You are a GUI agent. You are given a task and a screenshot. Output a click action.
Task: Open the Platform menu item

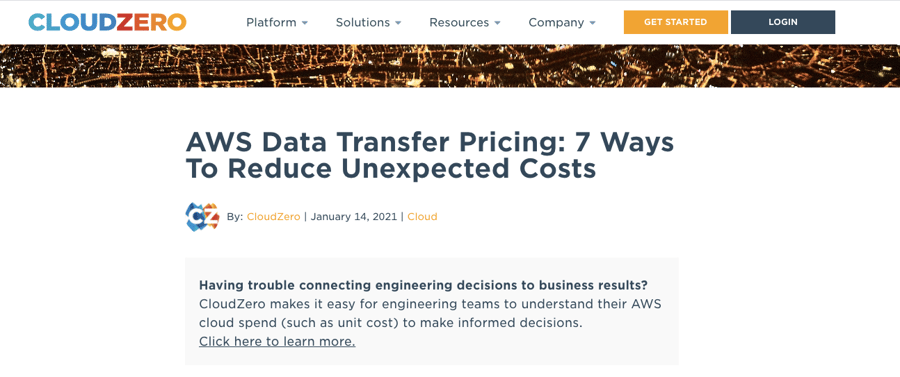[x=271, y=22]
